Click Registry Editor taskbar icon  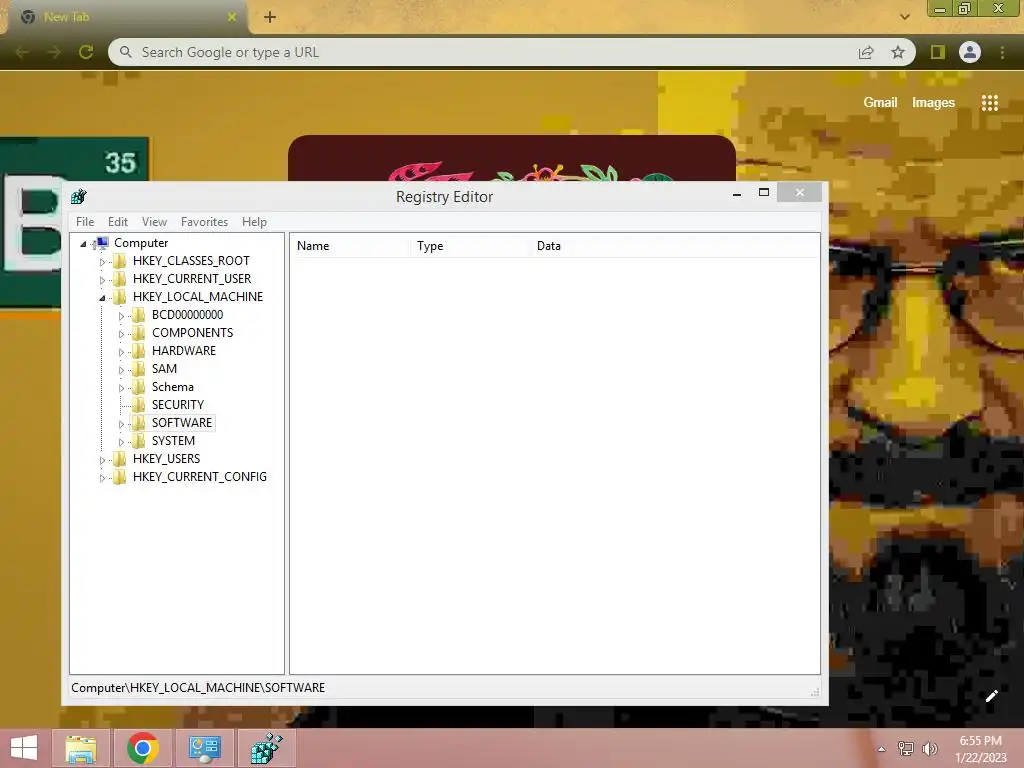click(266, 748)
